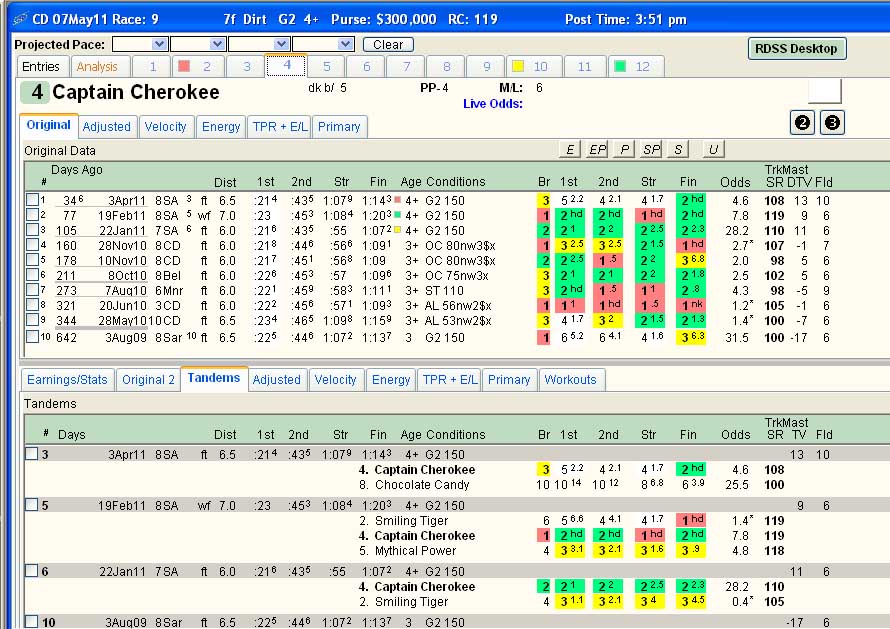The height and width of the screenshot is (629, 890).
Task: Click the Live Odds label
Action: tap(493, 104)
